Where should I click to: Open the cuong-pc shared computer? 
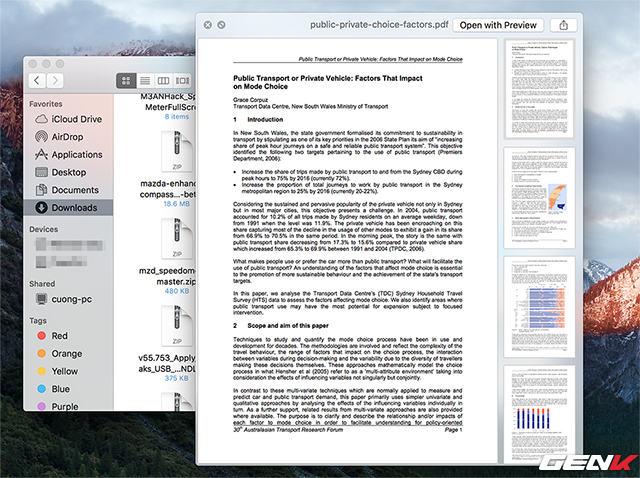click(x=68, y=299)
